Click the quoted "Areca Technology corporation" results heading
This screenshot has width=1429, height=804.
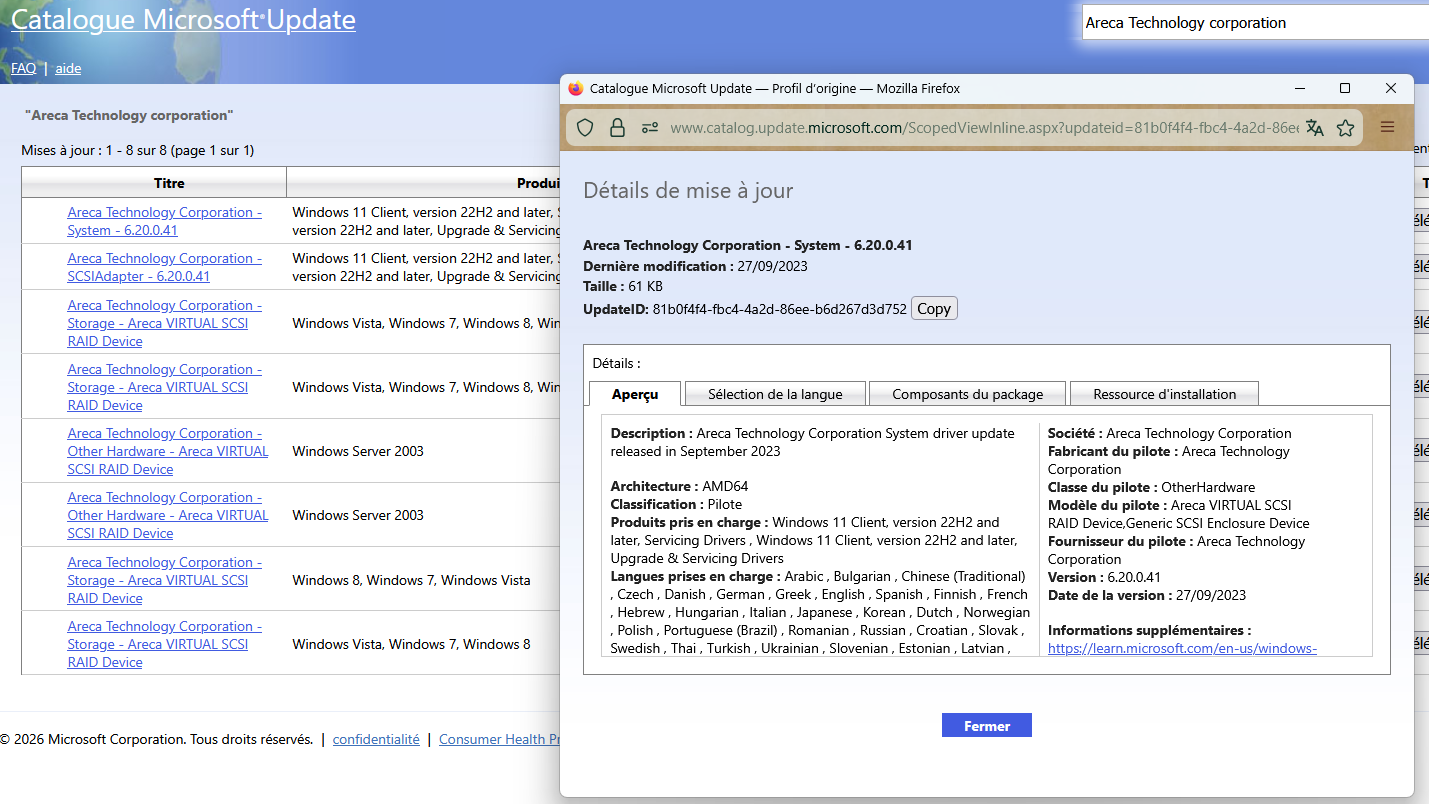click(129, 115)
